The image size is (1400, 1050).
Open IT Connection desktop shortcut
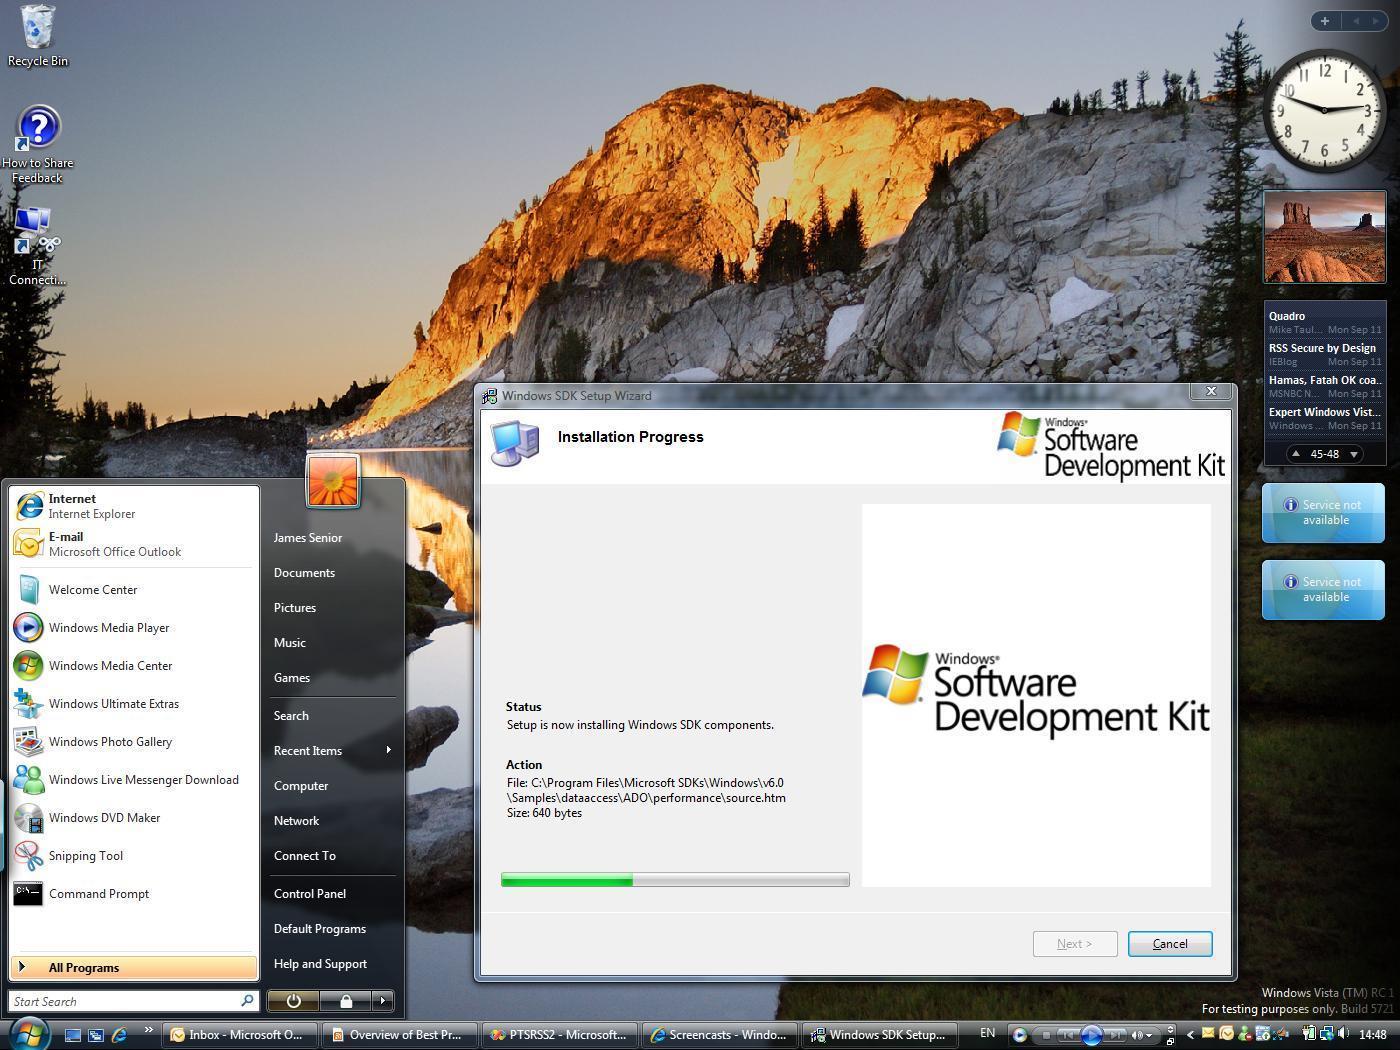tap(37, 246)
